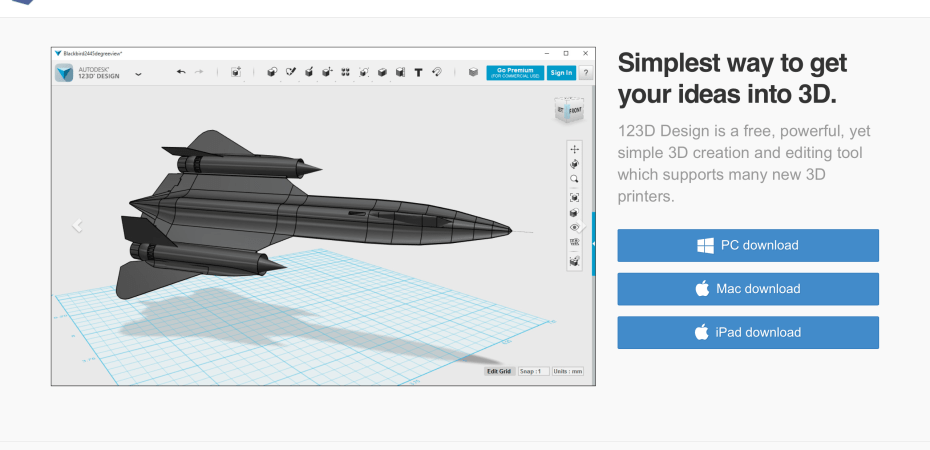The height and width of the screenshot is (450, 930).
Task: Toggle the grid snapping icon in navigation bar
Action: (574, 243)
